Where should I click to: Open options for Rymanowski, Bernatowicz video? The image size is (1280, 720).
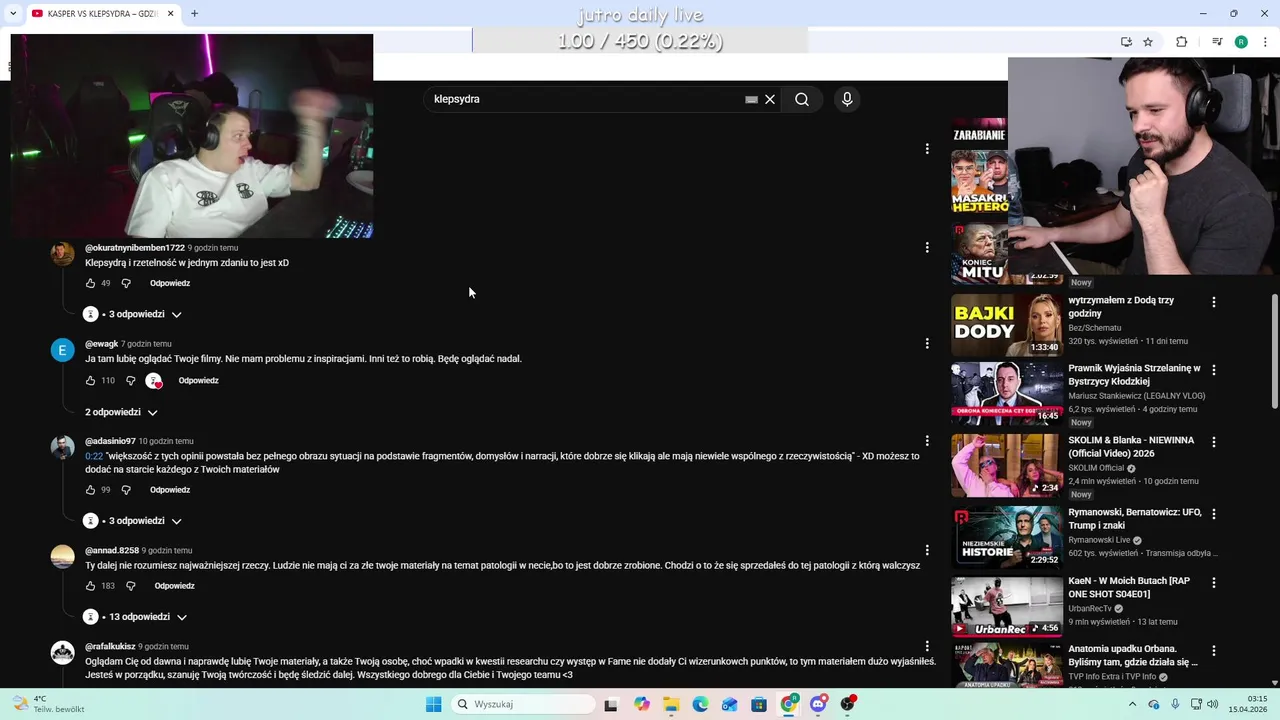click(1214, 514)
